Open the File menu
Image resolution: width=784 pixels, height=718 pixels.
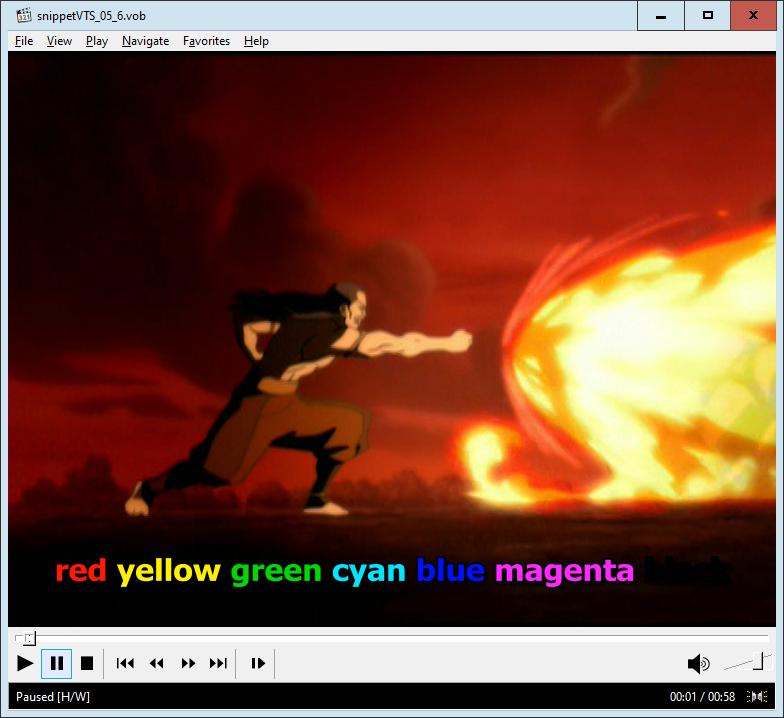pyautogui.click(x=24, y=41)
